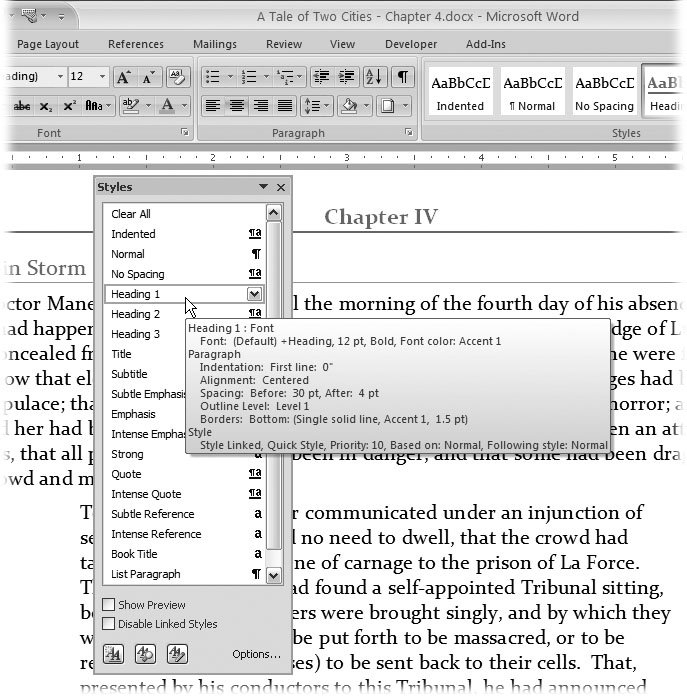Open the highlight color dropdown arrow

pos(148,106)
